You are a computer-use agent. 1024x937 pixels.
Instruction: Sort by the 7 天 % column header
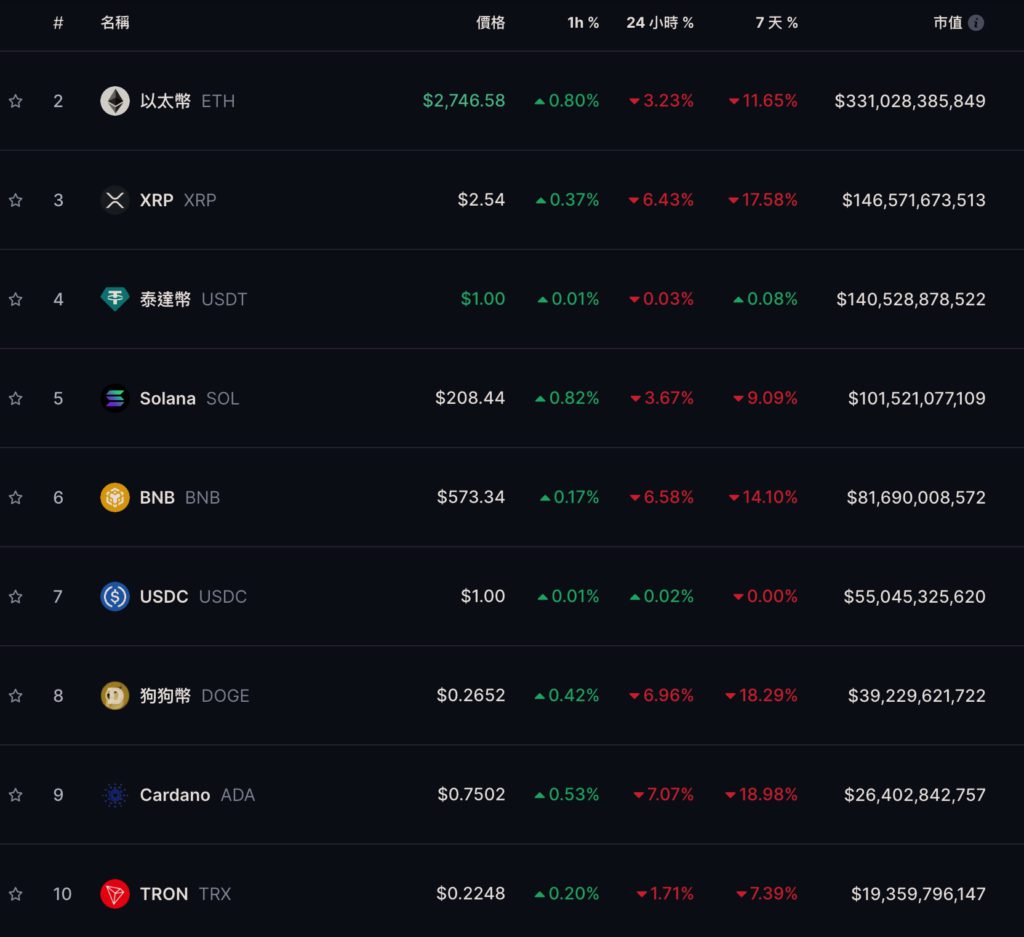776,23
